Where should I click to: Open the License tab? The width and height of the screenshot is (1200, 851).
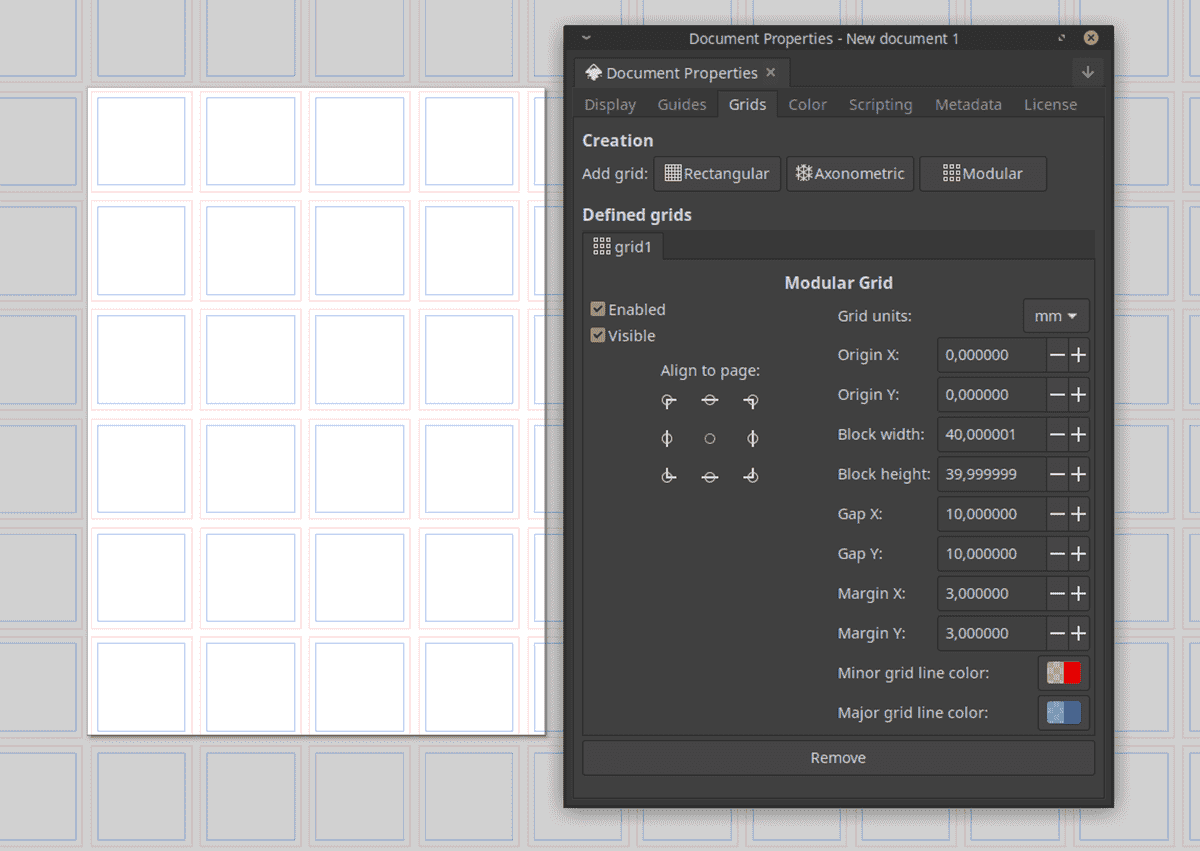1050,105
